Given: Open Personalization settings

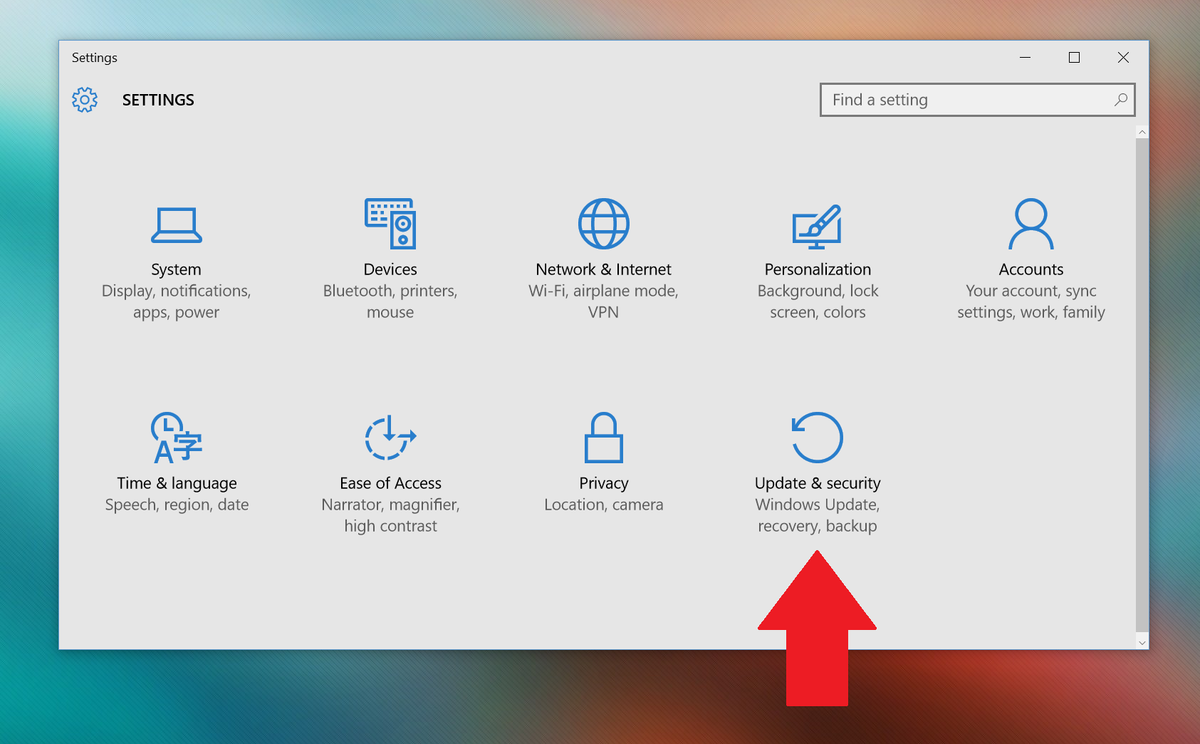Looking at the screenshot, I should tap(817, 223).
